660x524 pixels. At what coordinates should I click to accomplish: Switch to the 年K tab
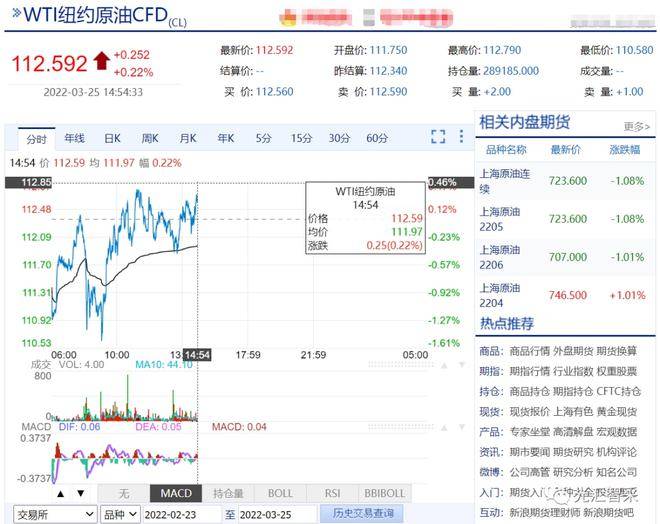point(226,138)
